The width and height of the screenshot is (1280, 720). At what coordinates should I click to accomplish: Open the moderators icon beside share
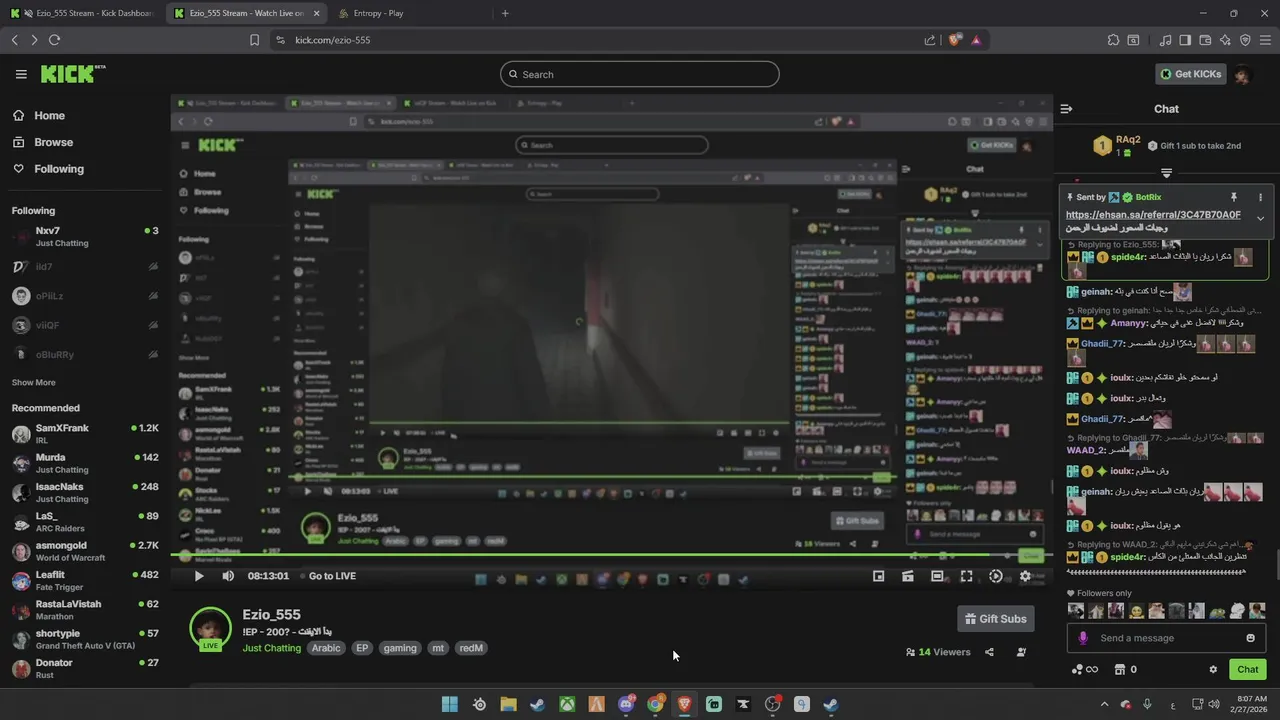pyautogui.click(x=1021, y=652)
